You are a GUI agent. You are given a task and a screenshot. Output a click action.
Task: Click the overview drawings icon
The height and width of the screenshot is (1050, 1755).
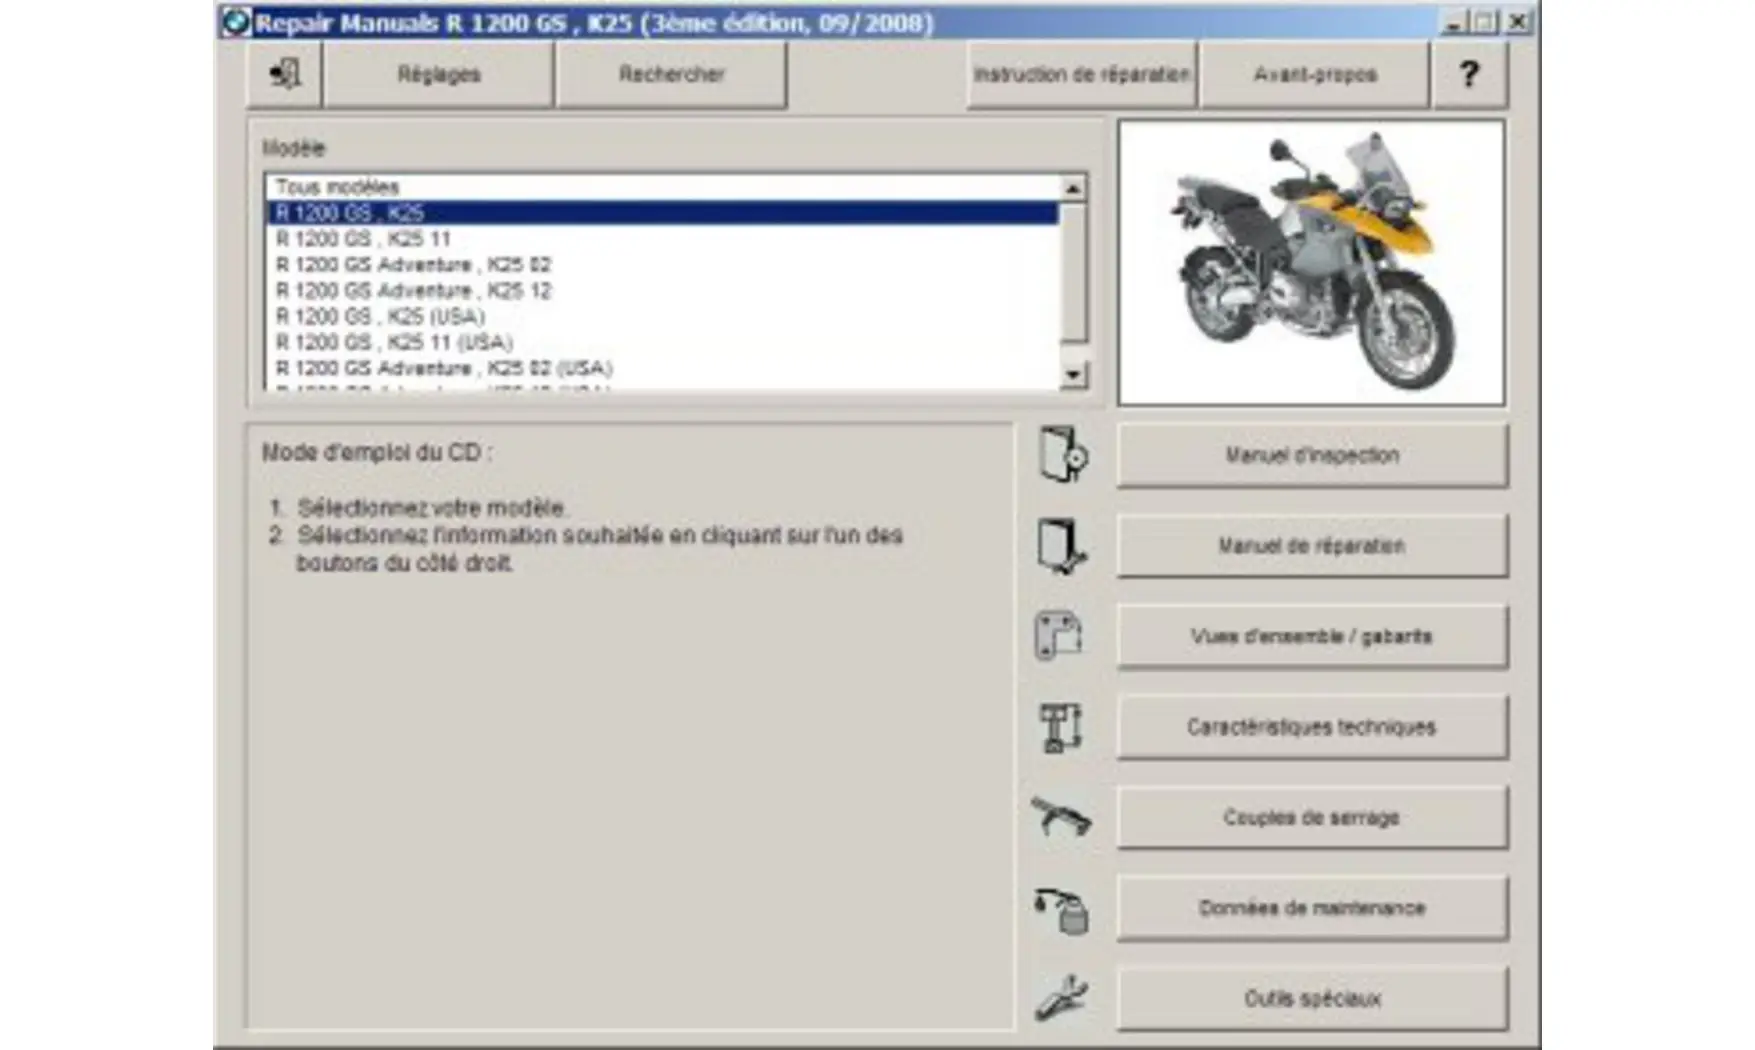click(x=1060, y=636)
